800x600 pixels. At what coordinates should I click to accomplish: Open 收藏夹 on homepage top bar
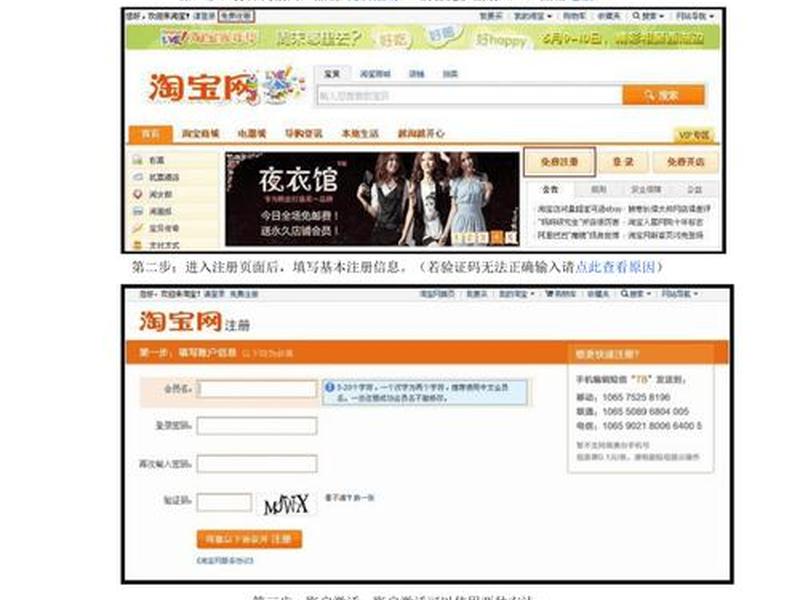coord(609,16)
